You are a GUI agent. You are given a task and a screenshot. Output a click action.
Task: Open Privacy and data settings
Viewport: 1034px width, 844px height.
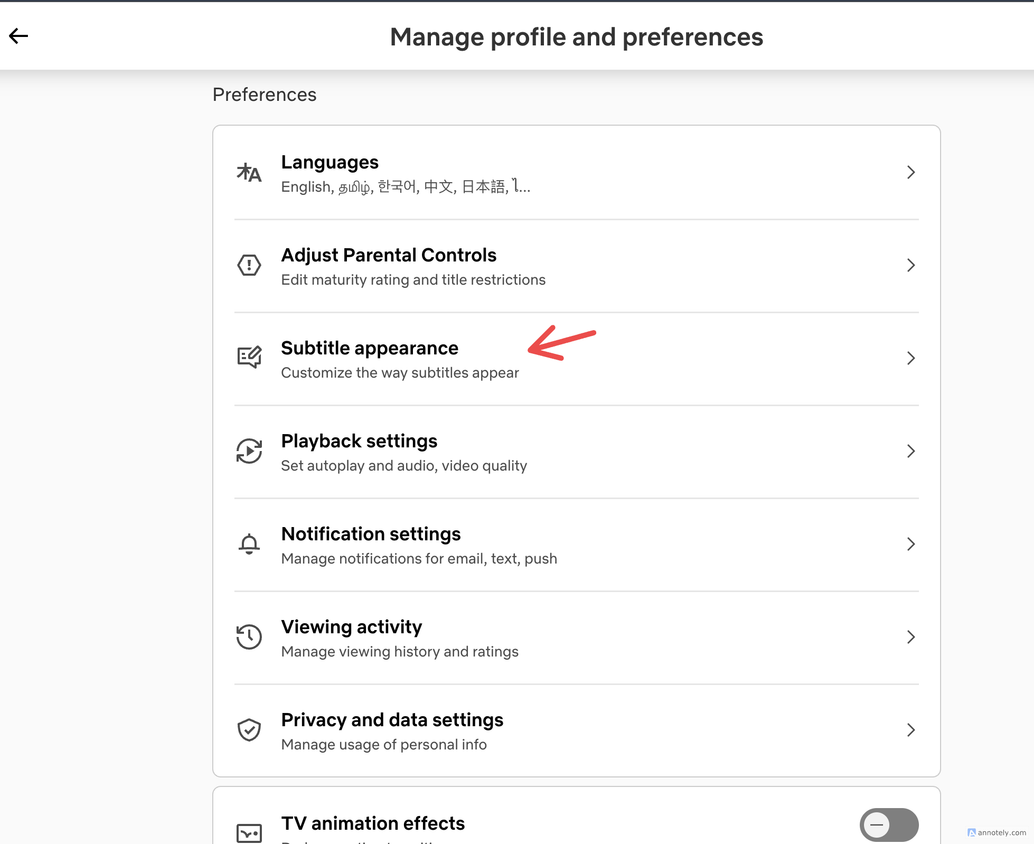[576, 731]
